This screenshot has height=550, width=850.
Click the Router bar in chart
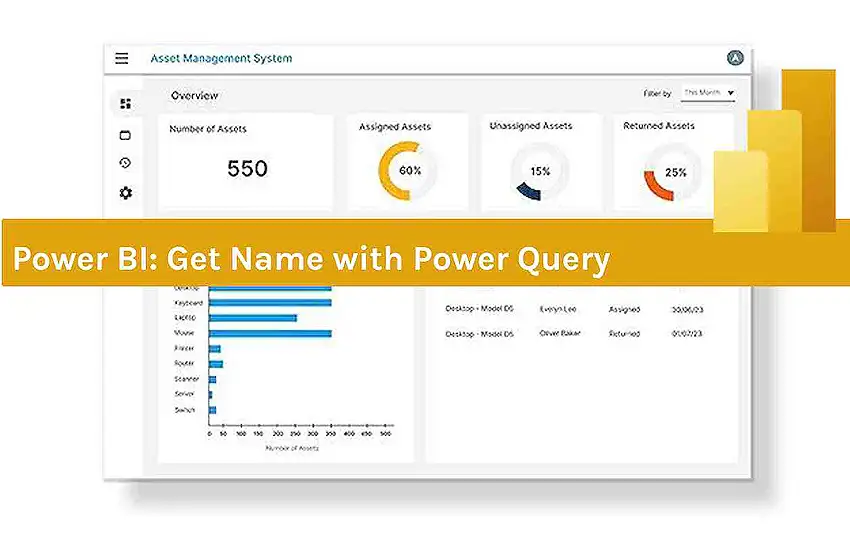pyautogui.click(x=216, y=364)
